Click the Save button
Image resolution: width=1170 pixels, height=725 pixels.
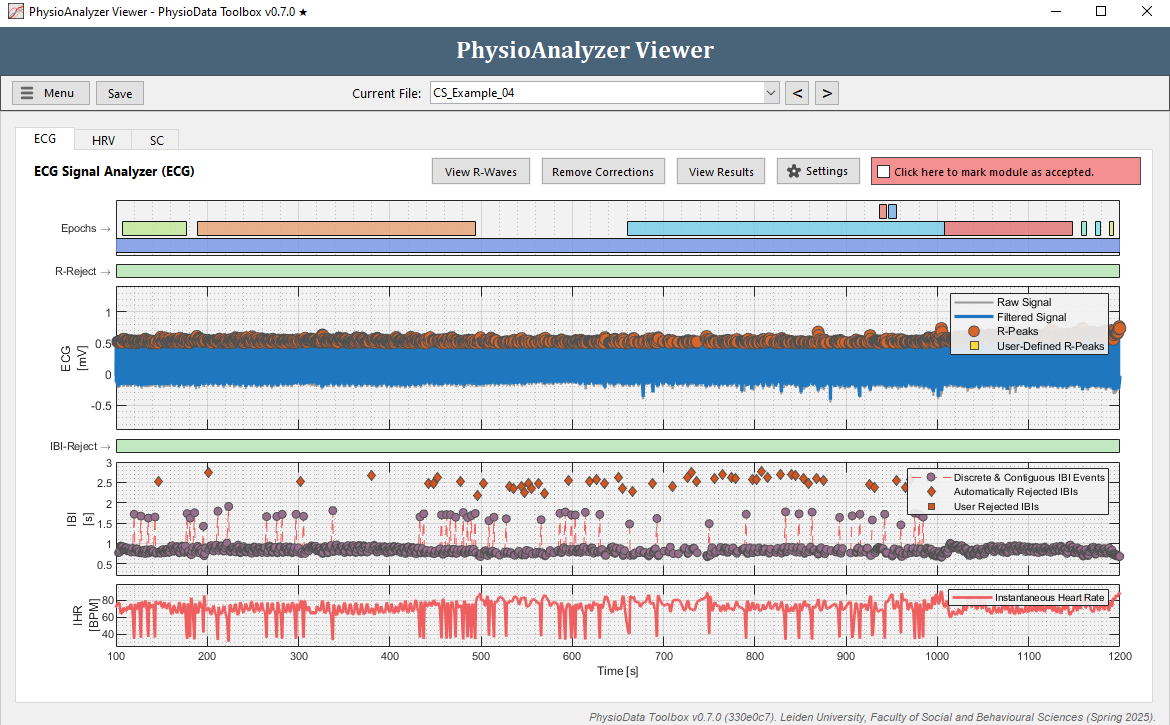click(119, 93)
